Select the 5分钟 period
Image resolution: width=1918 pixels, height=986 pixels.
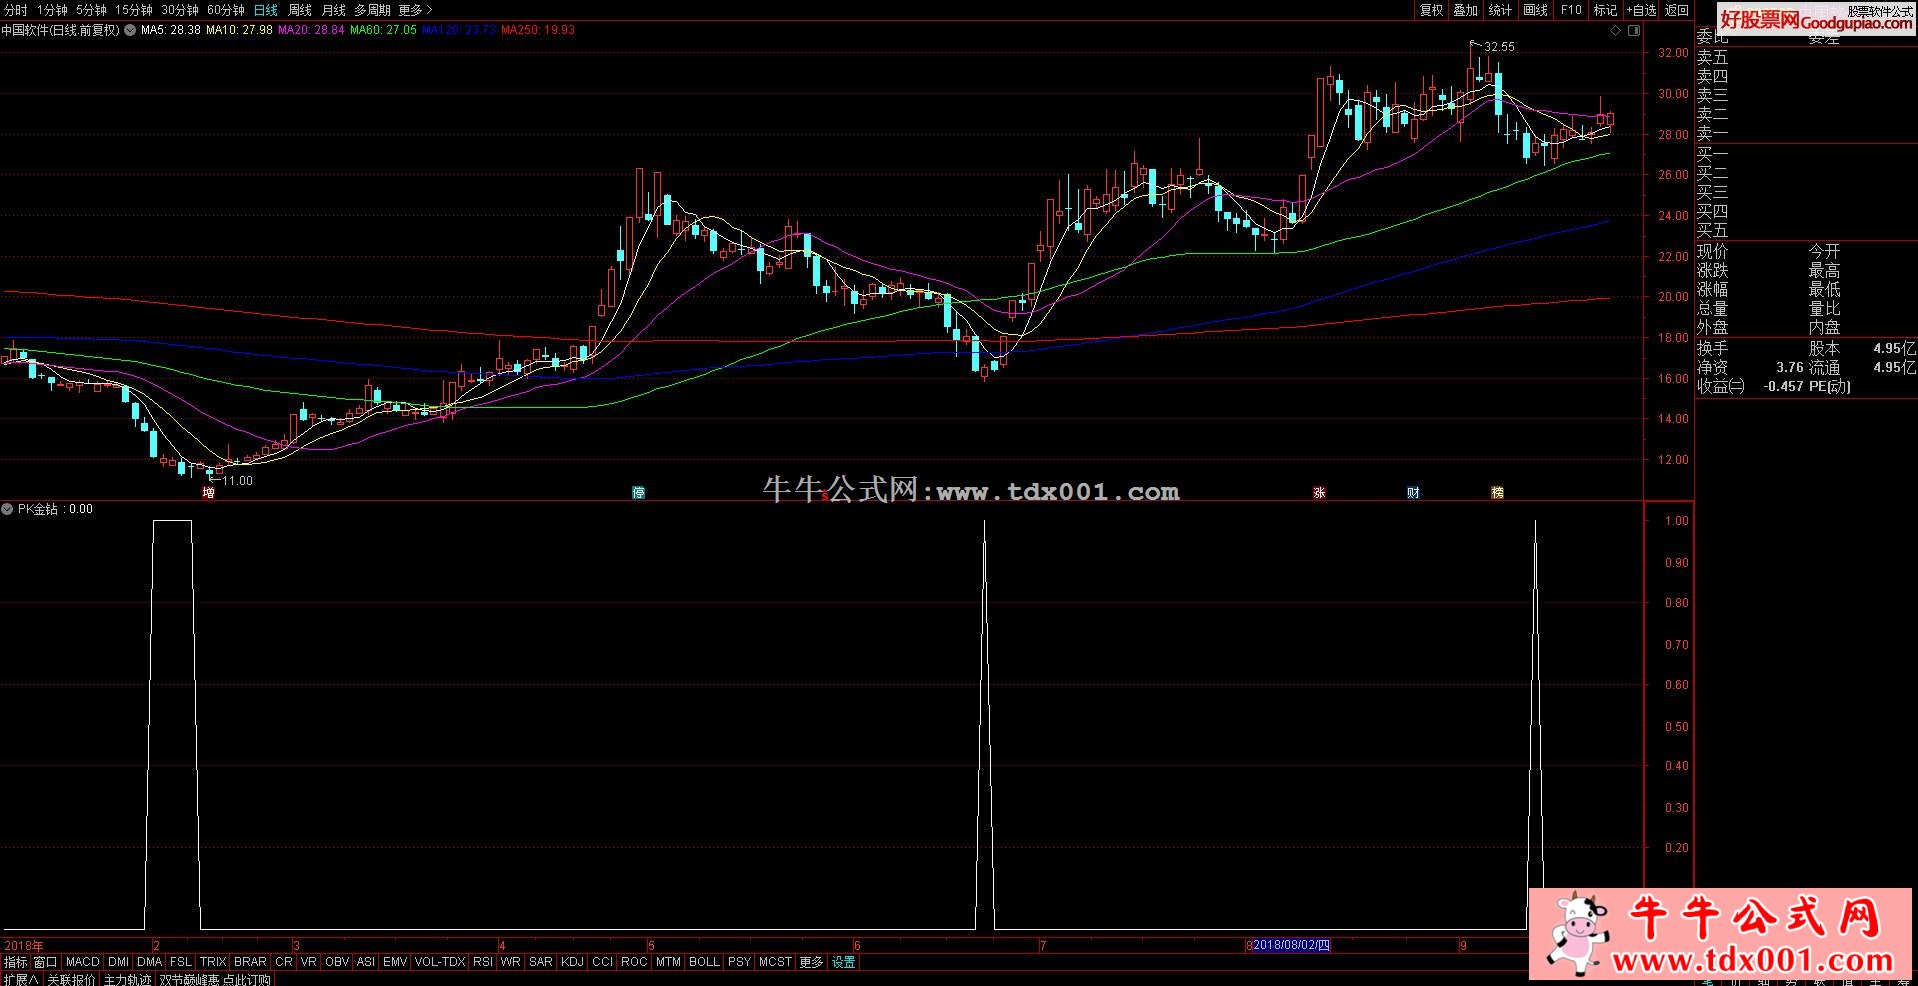[x=91, y=10]
